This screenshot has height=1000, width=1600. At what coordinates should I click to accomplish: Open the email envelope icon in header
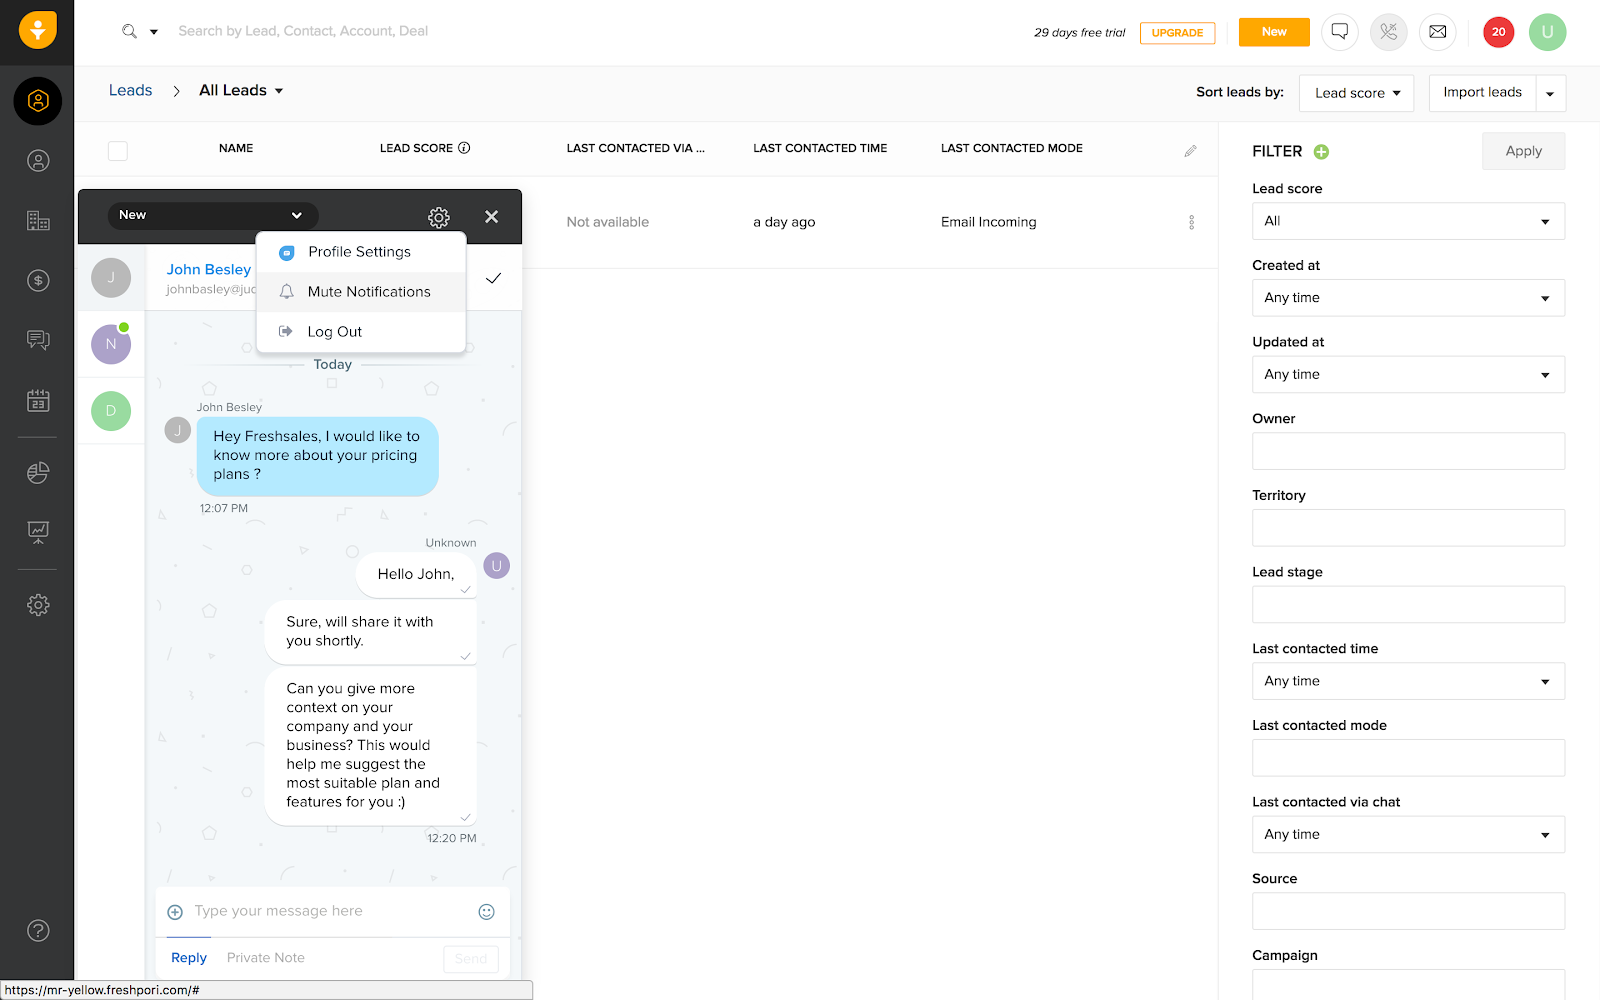[1438, 32]
